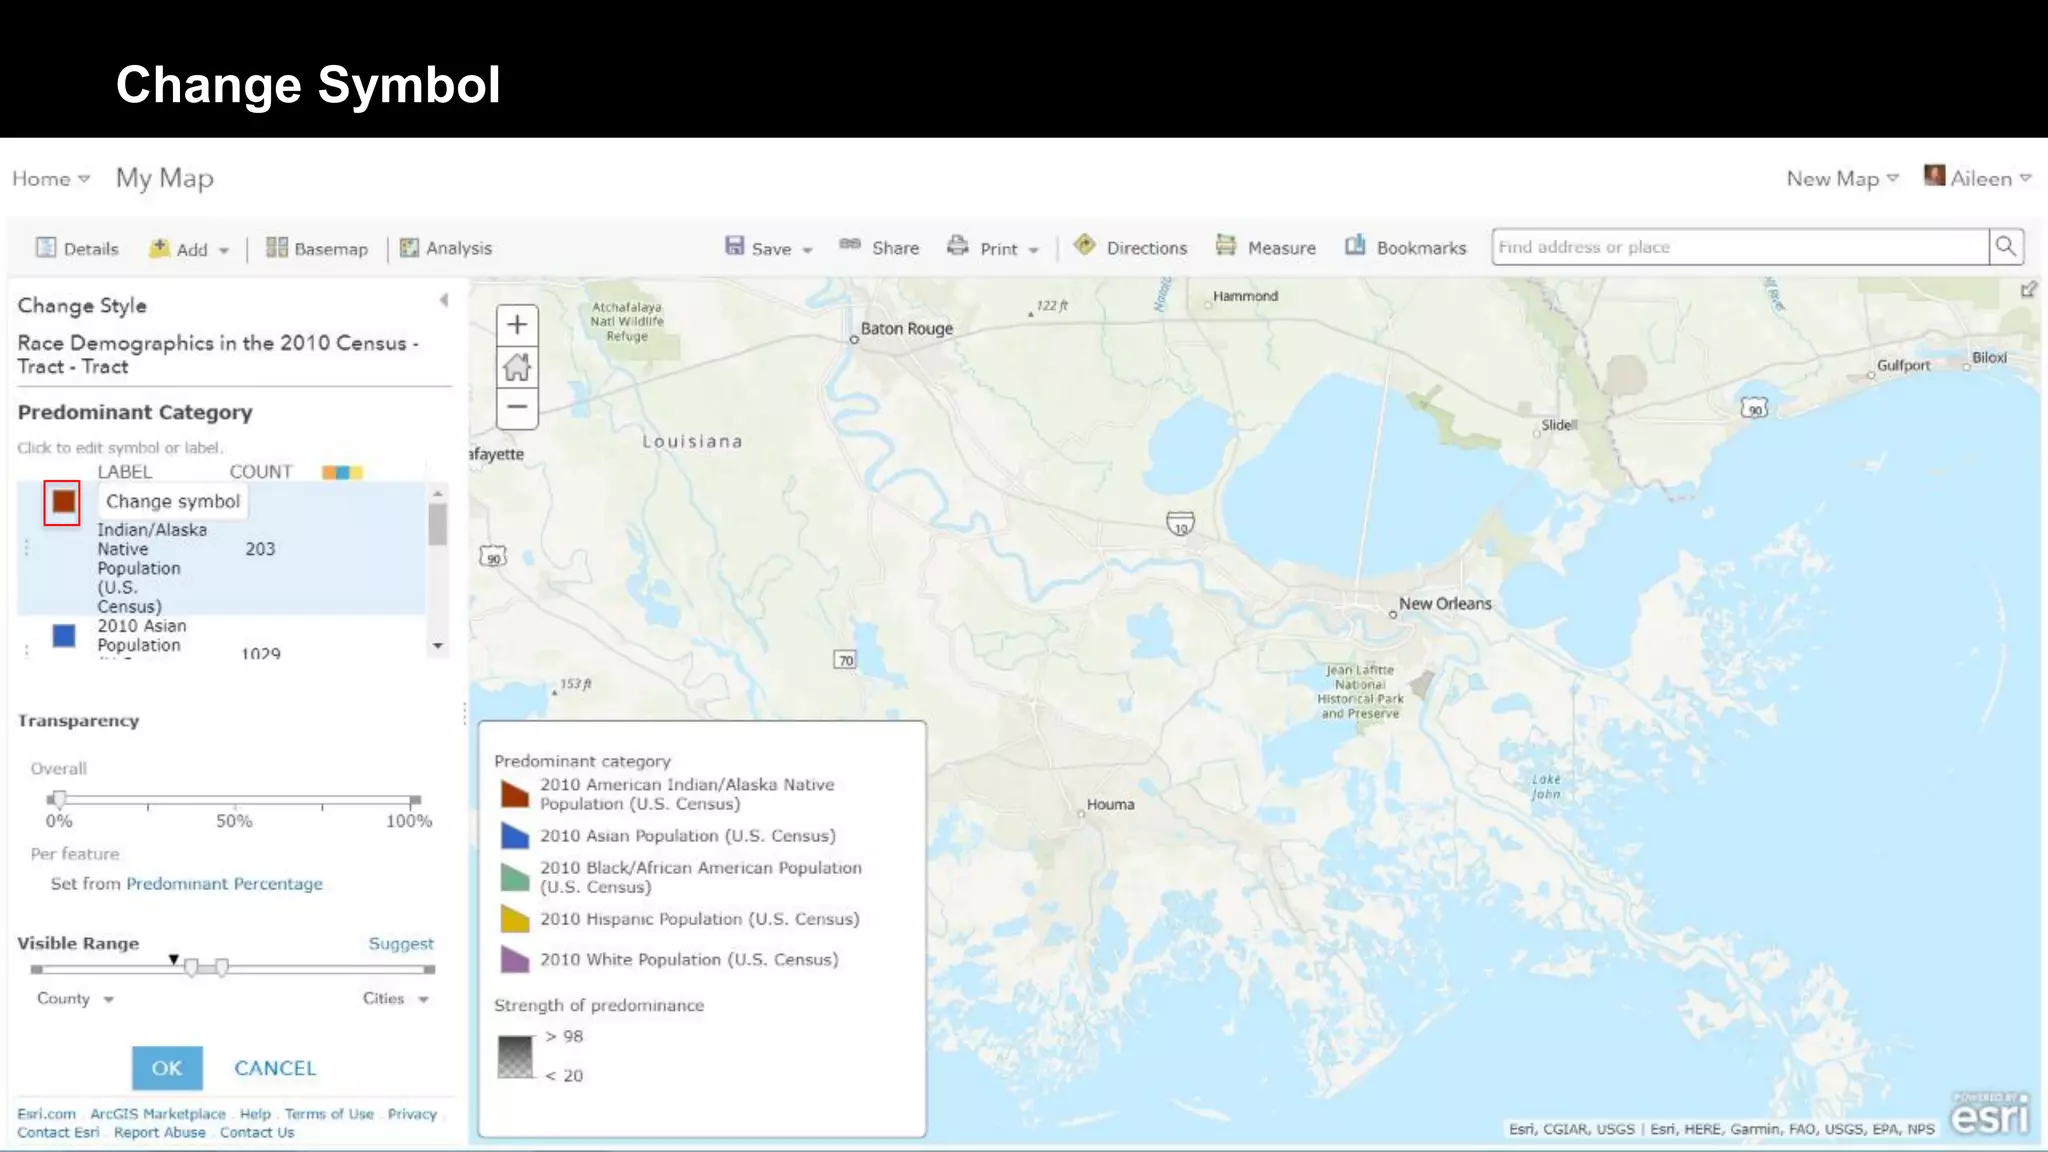
Task: Collapse the Change Style panel arrow
Action: pyautogui.click(x=444, y=300)
